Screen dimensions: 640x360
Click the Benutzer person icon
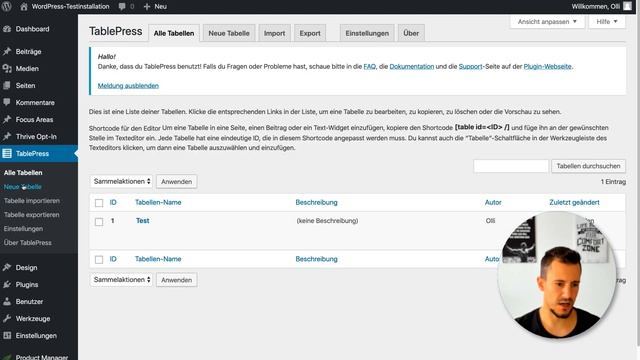point(7,302)
